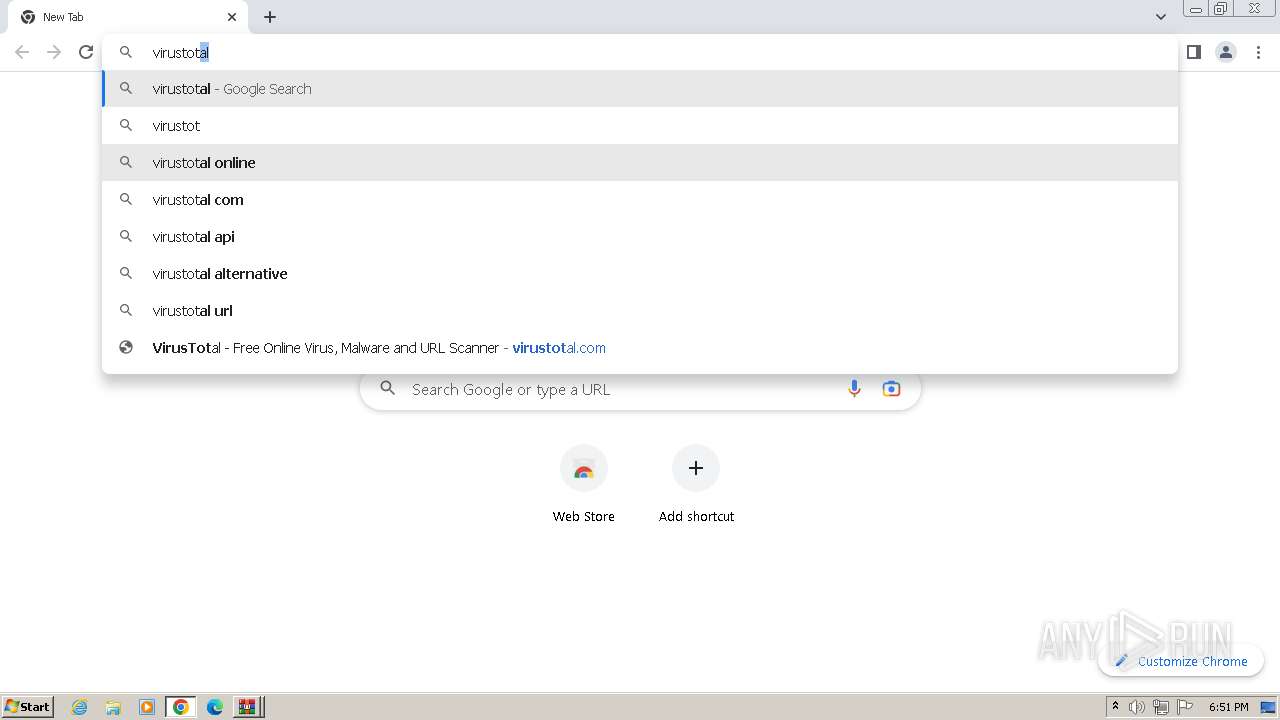Open the Action Center flag icon
This screenshot has width=1280, height=720.
point(1185,707)
